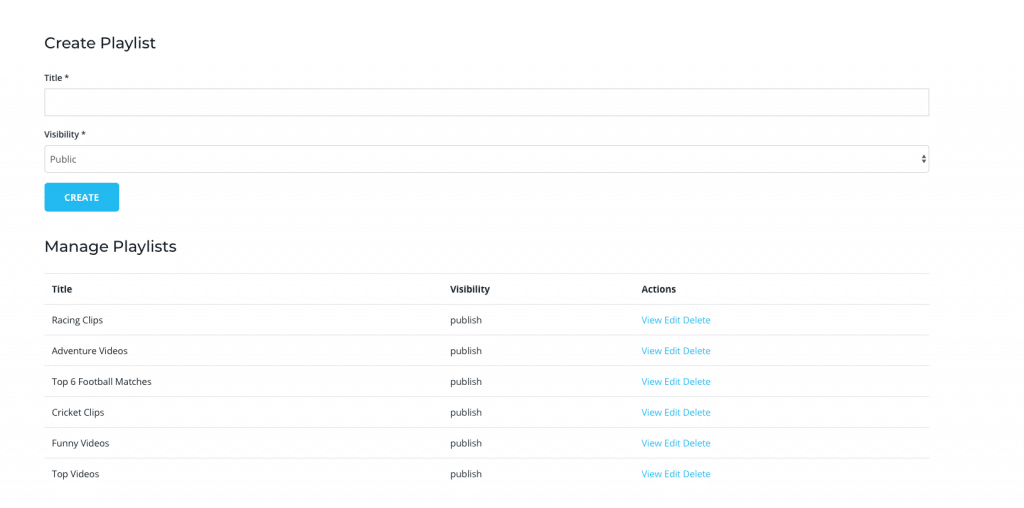Click 'publish' in the Funny Videos row
This screenshot has width=1024, height=508.
click(x=466, y=443)
